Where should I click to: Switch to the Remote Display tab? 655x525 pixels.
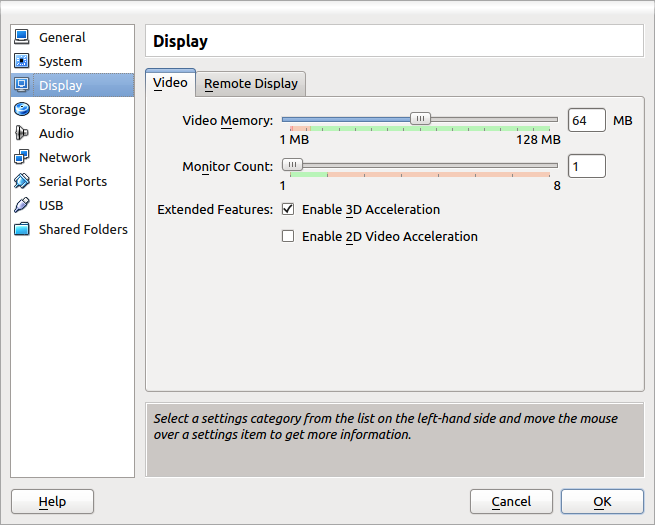(x=251, y=84)
